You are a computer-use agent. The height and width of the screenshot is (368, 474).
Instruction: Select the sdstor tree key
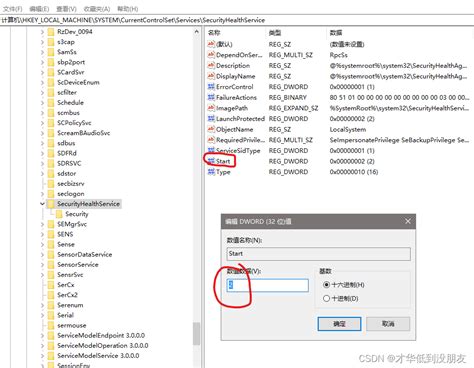(x=66, y=174)
